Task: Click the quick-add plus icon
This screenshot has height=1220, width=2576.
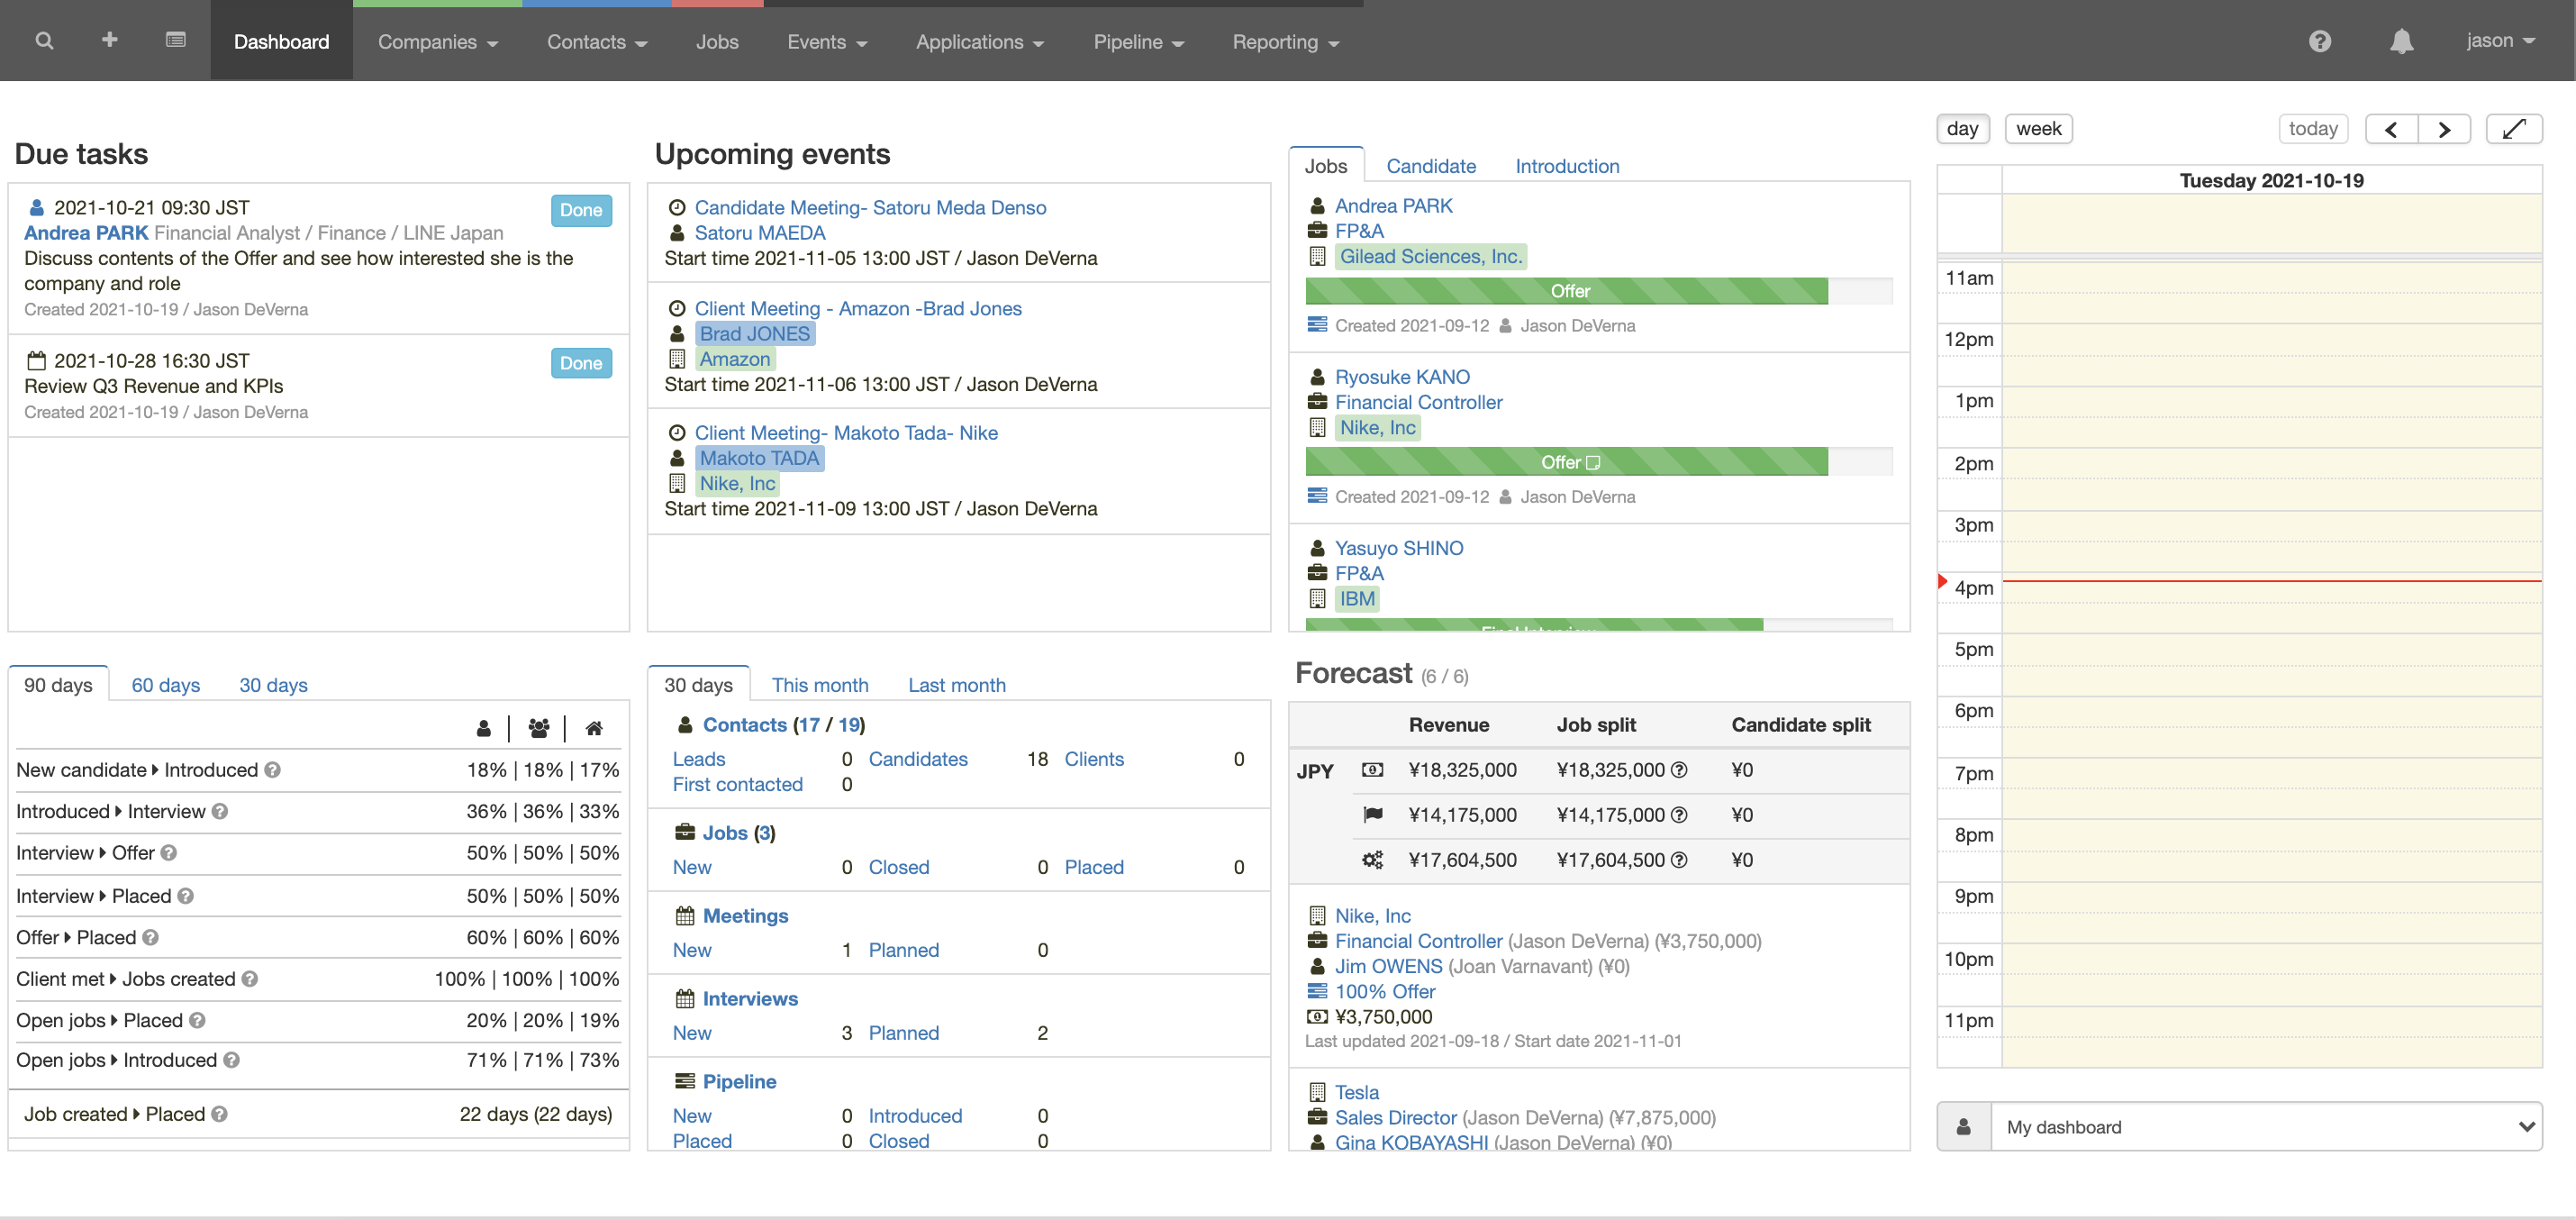Action: pyautogui.click(x=109, y=40)
